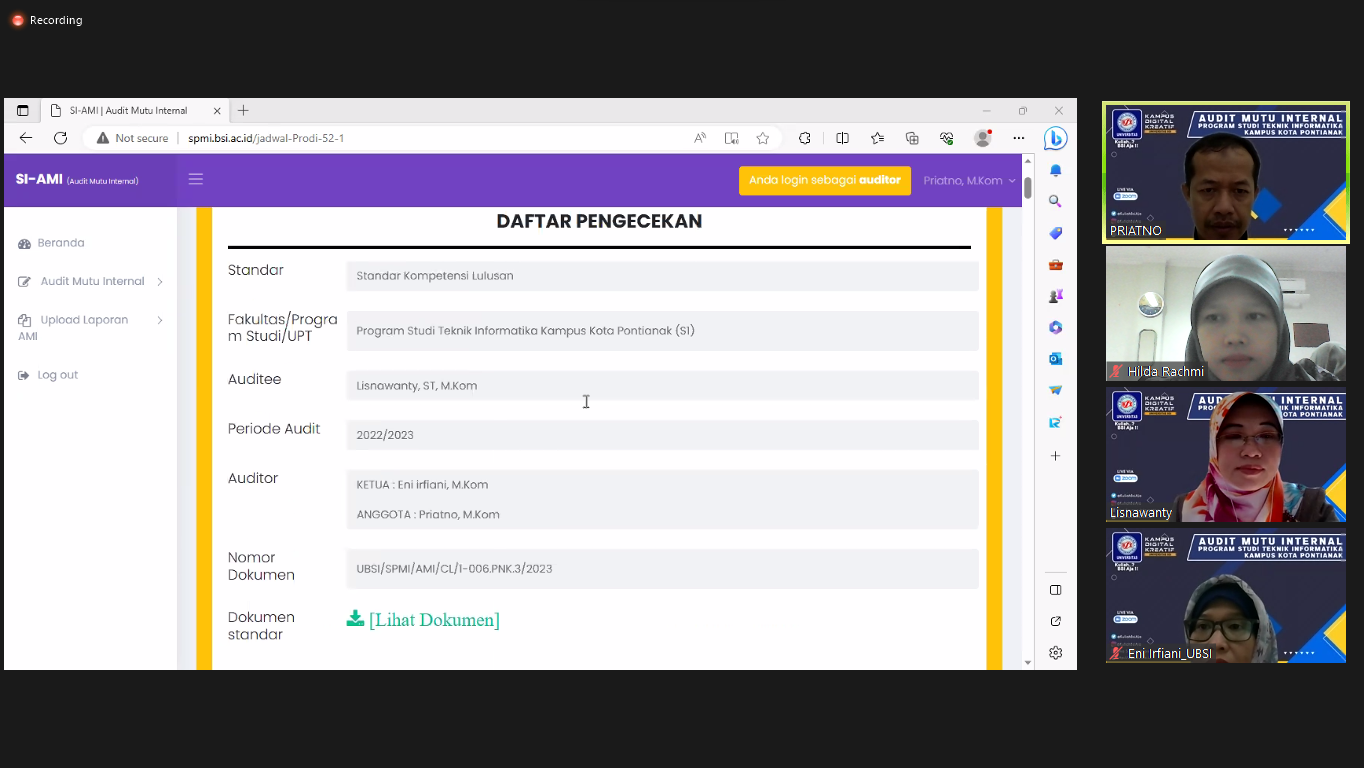Open paper plane Drop icon in sidebar
Image resolution: width=1364 pixels, height=768 pixels.
pos(1055,390)
